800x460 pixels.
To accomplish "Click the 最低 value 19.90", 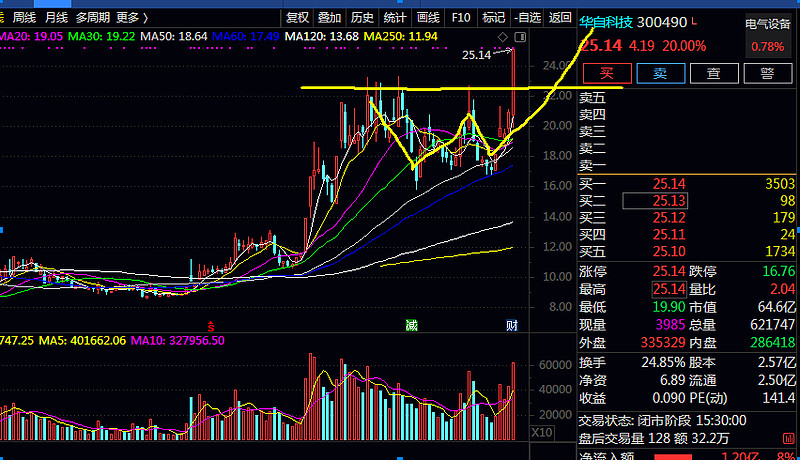I will click(669, 307).
